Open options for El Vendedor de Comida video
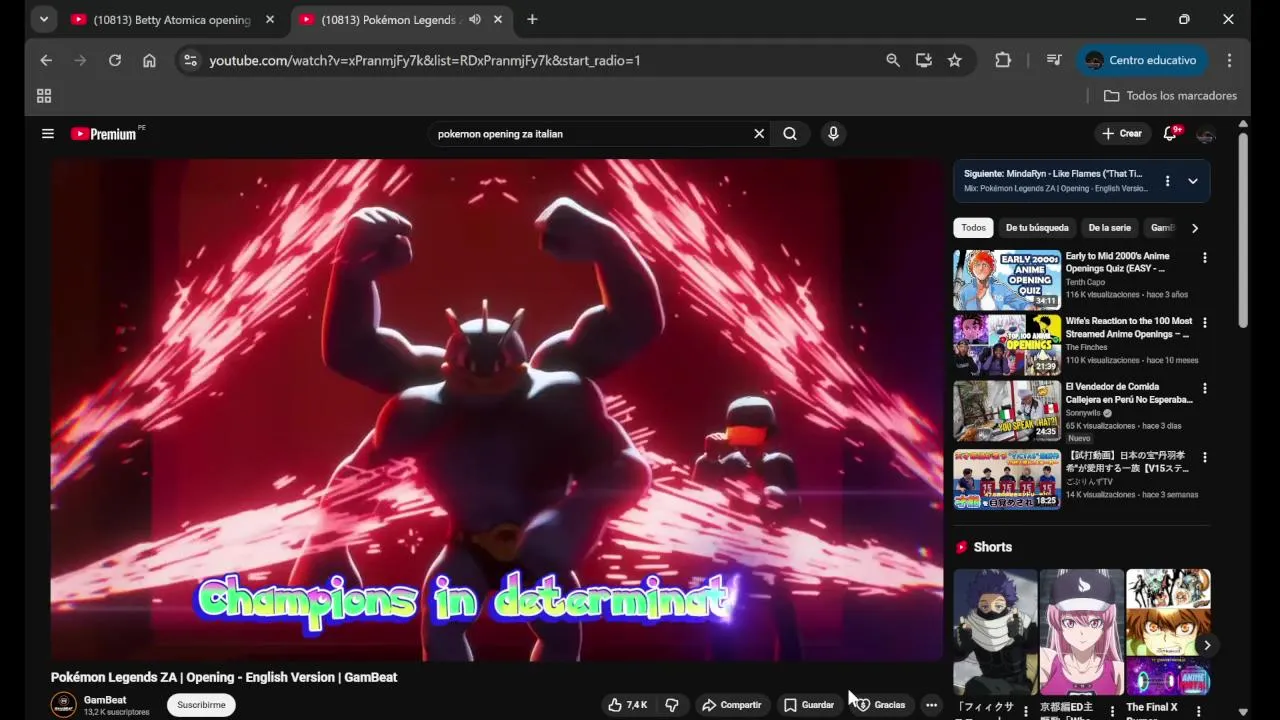1280x720 pixels. point(1204,388)
